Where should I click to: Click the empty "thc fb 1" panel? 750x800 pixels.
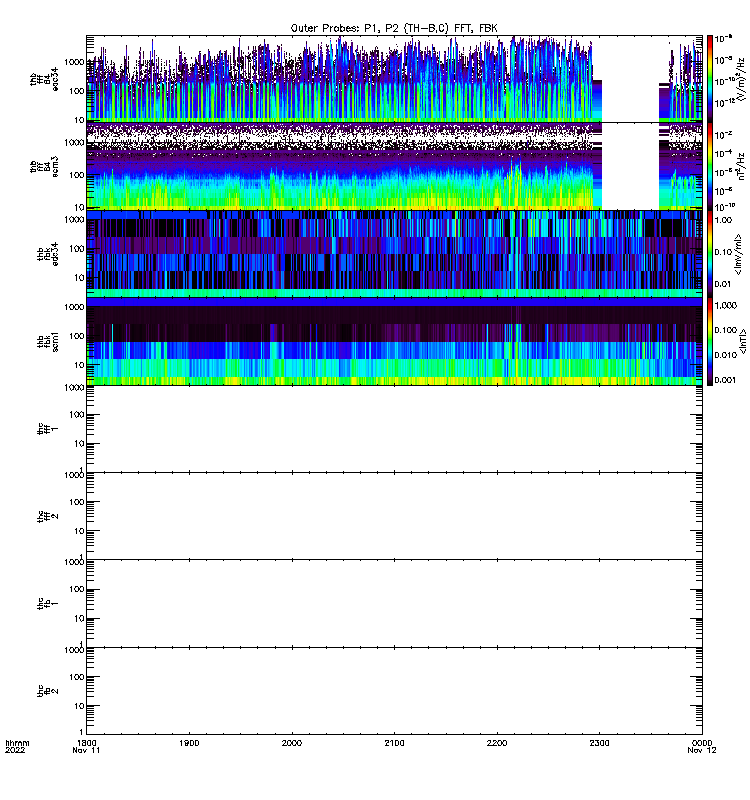point(394,604)
